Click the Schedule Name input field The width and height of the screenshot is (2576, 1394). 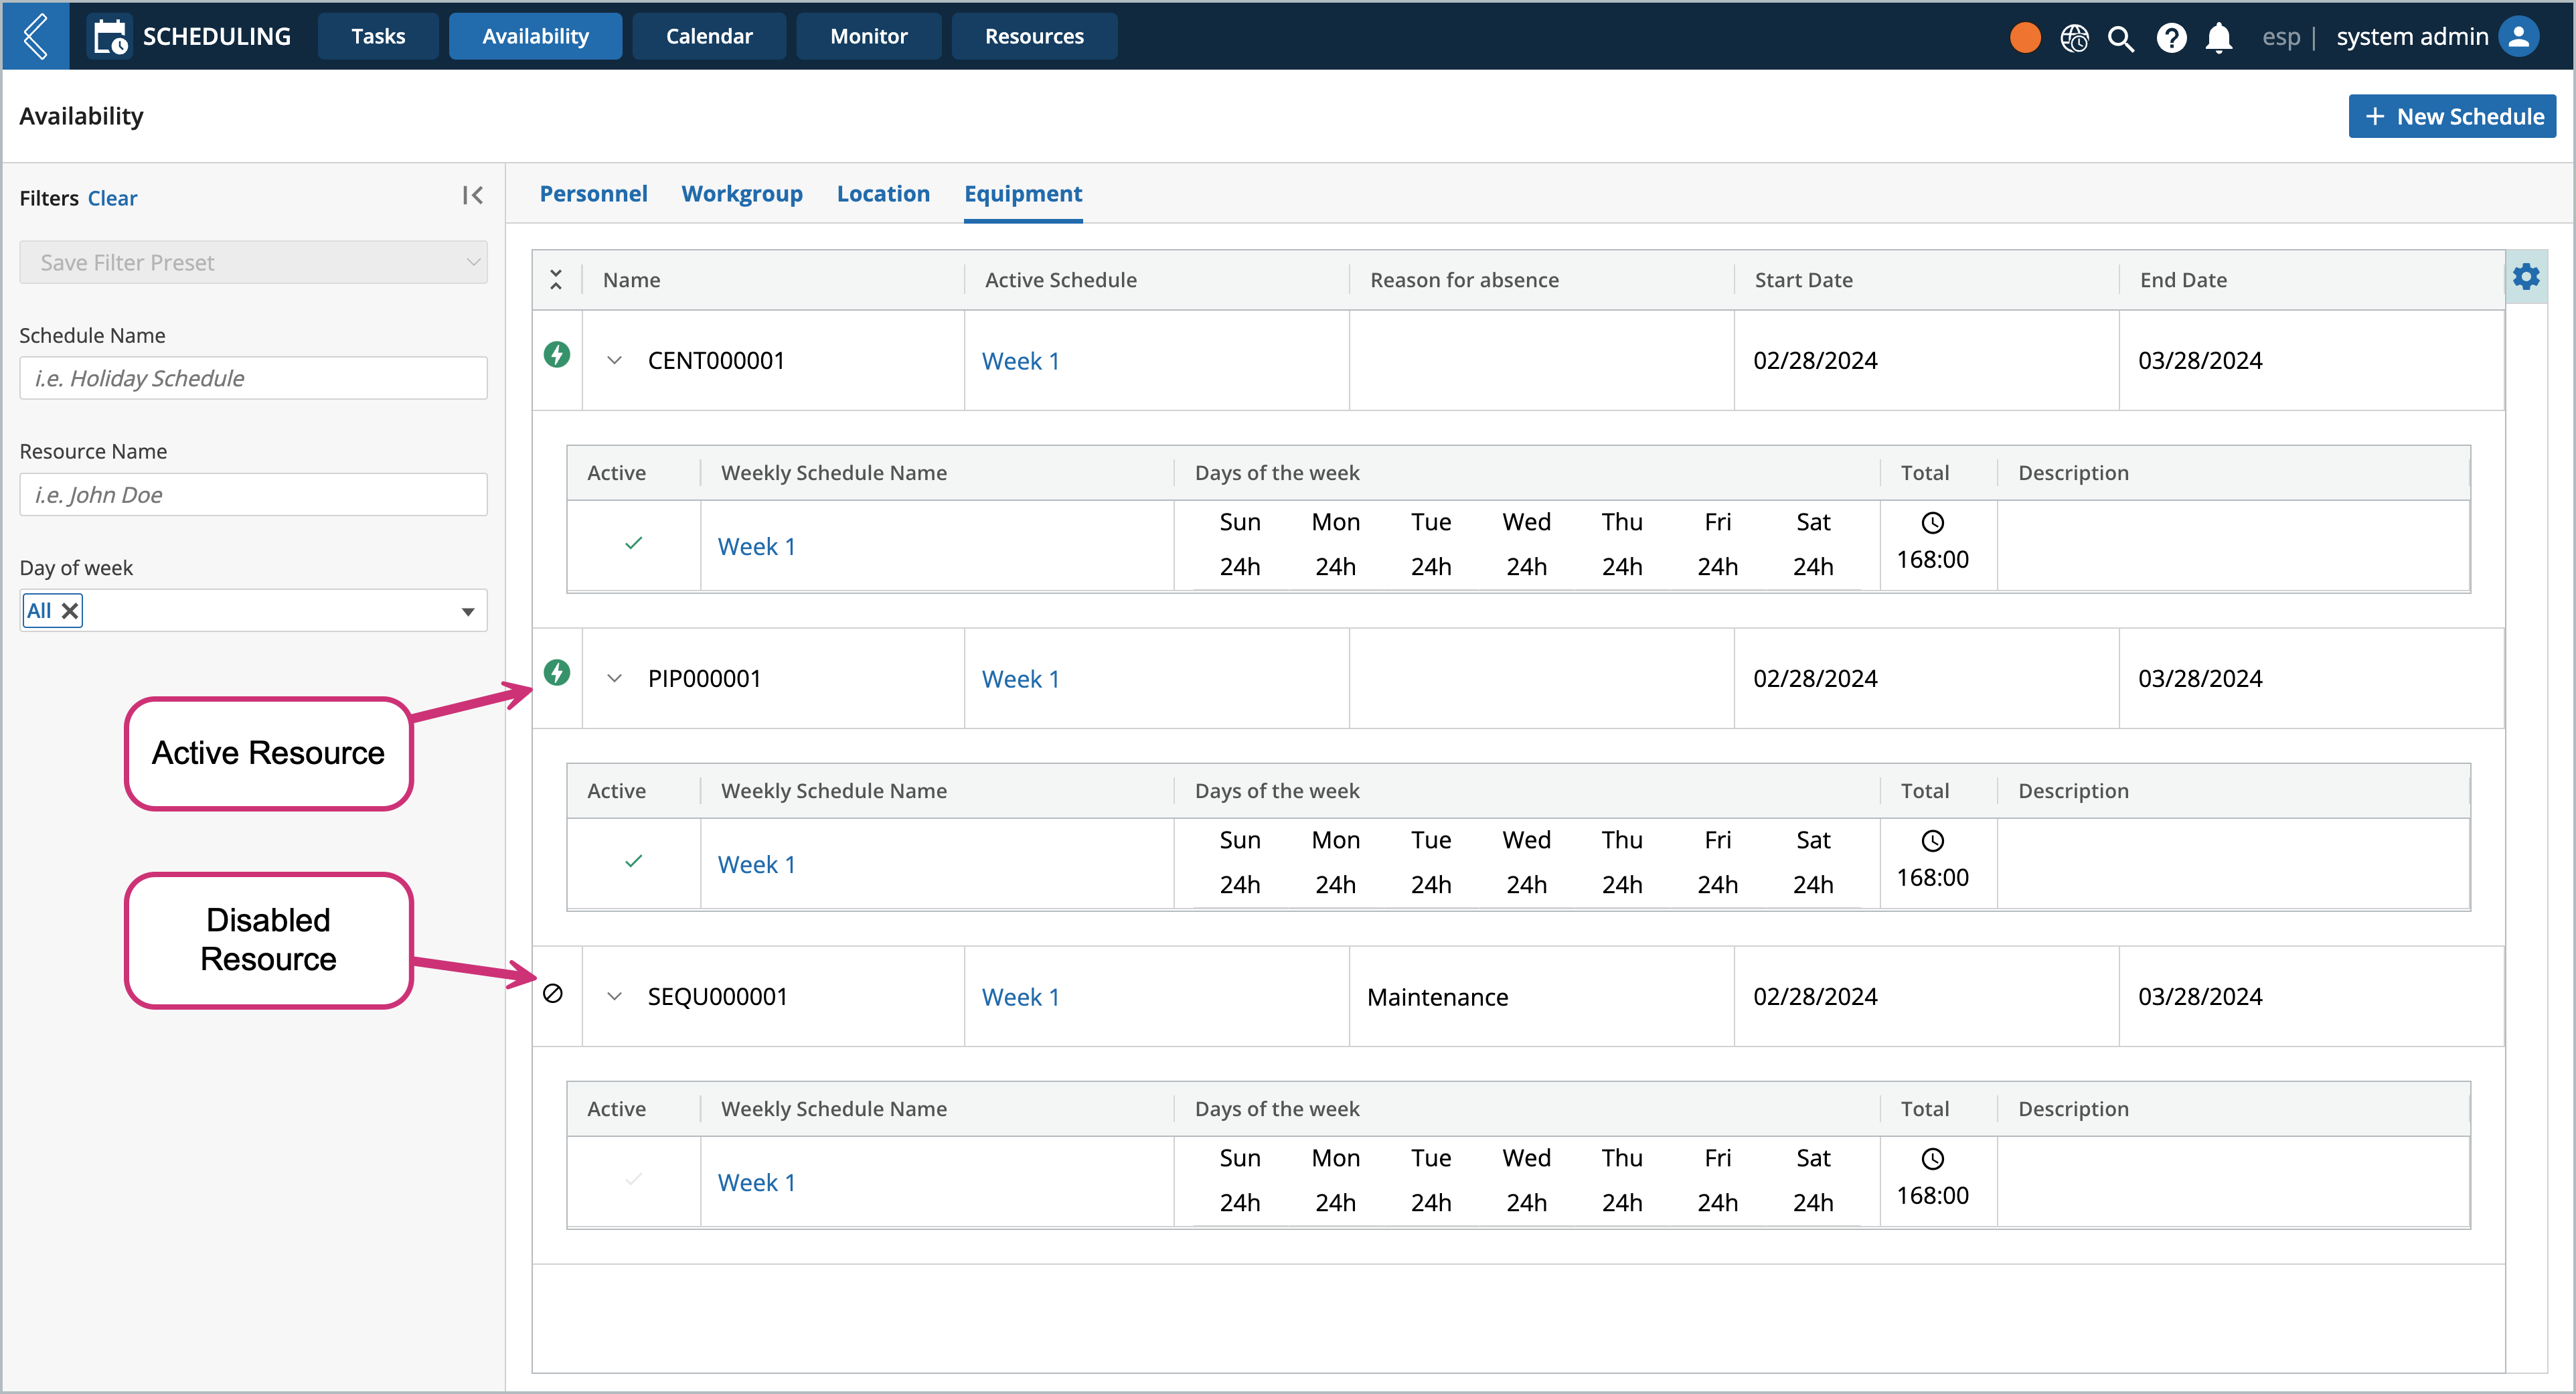(254, 378)
